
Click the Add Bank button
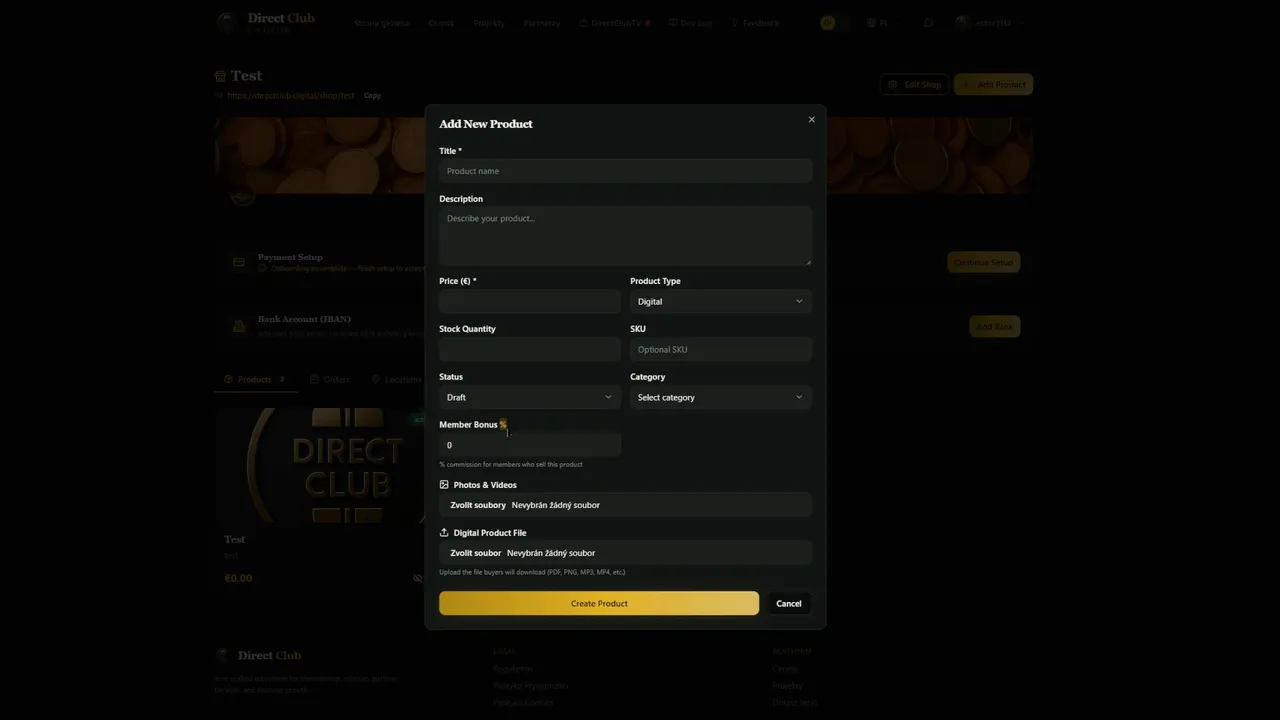(995, 326)
